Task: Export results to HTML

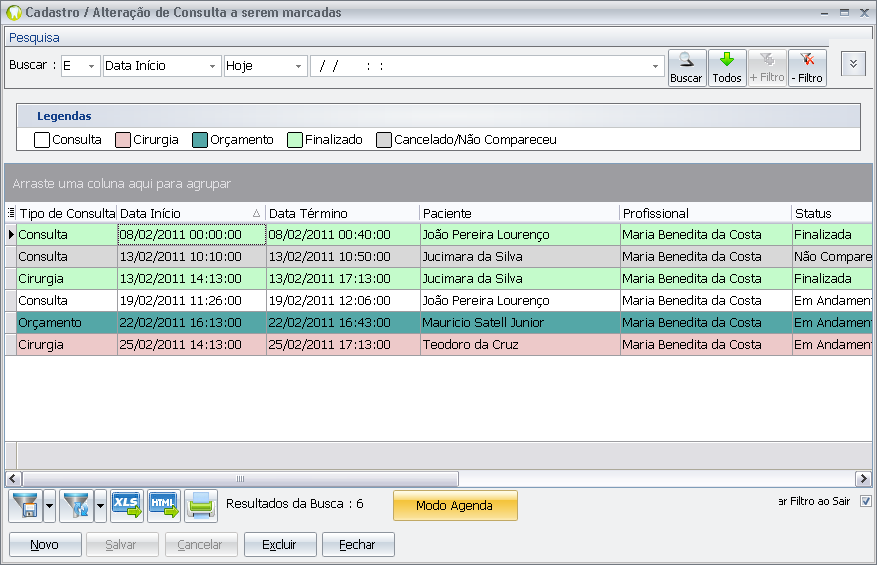Action: tap(164, 506)
